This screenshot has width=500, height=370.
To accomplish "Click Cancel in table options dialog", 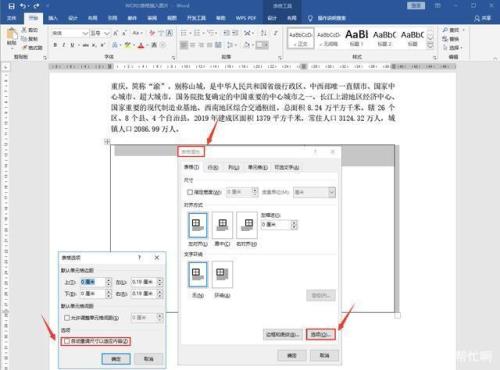I will pyautogui.click(x=149, y=359).
